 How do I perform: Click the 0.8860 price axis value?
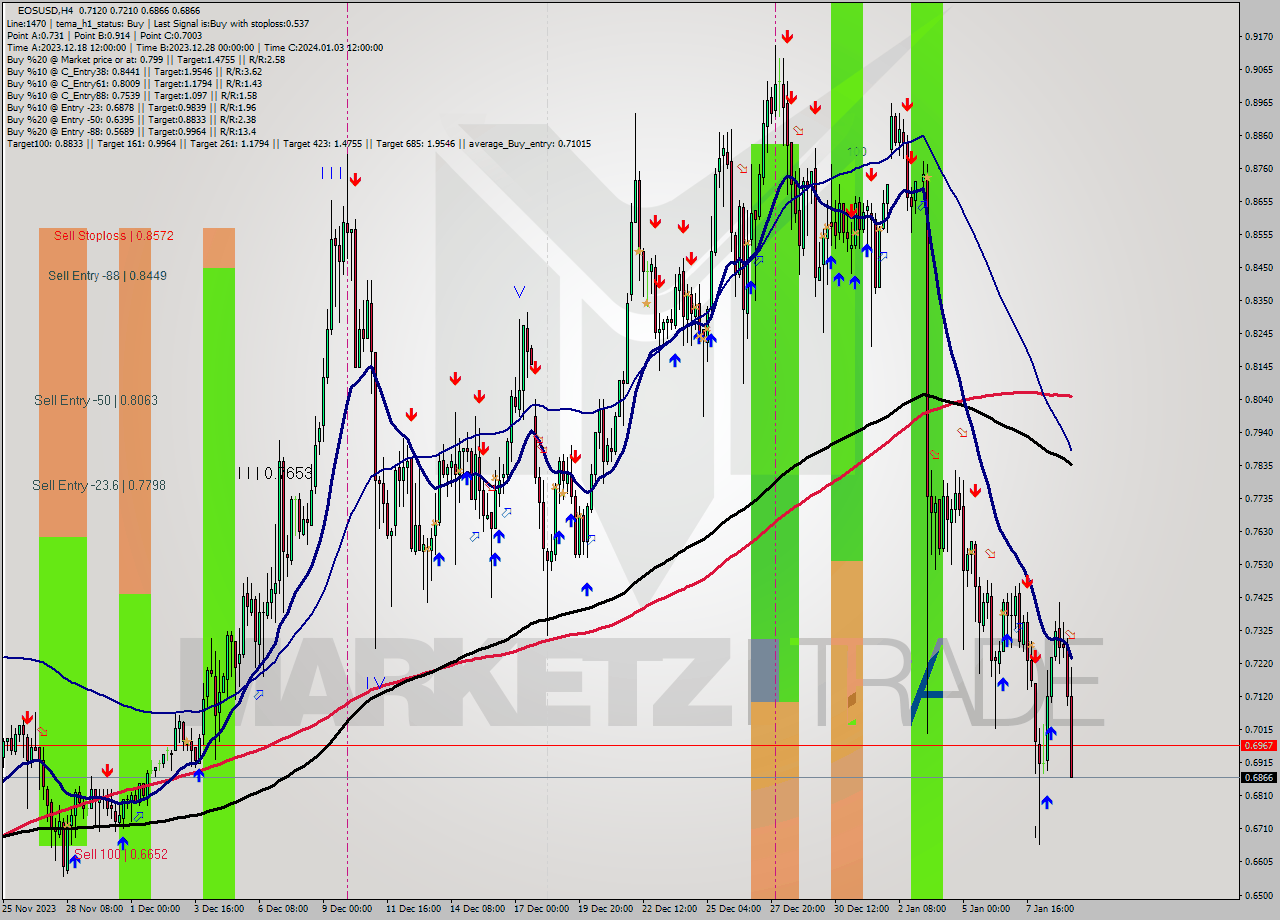point(1258,136)
